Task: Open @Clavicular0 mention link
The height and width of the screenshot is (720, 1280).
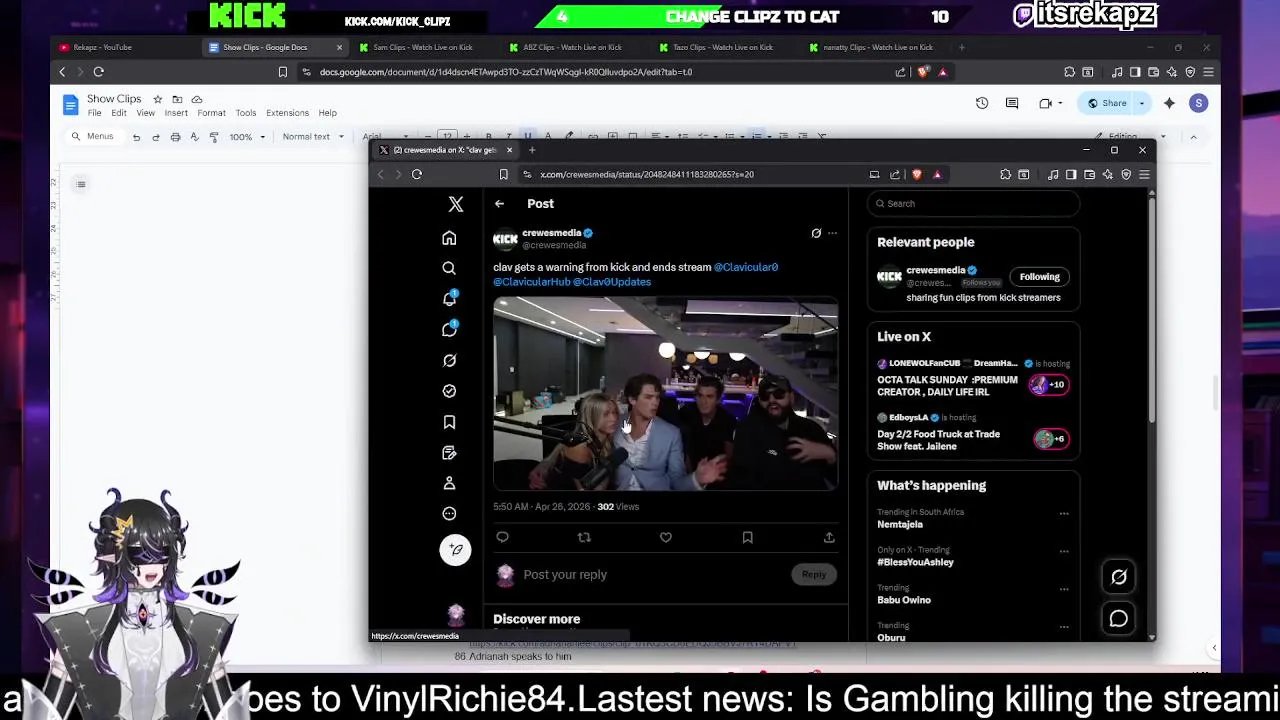Action: click(x=746, y=267)
